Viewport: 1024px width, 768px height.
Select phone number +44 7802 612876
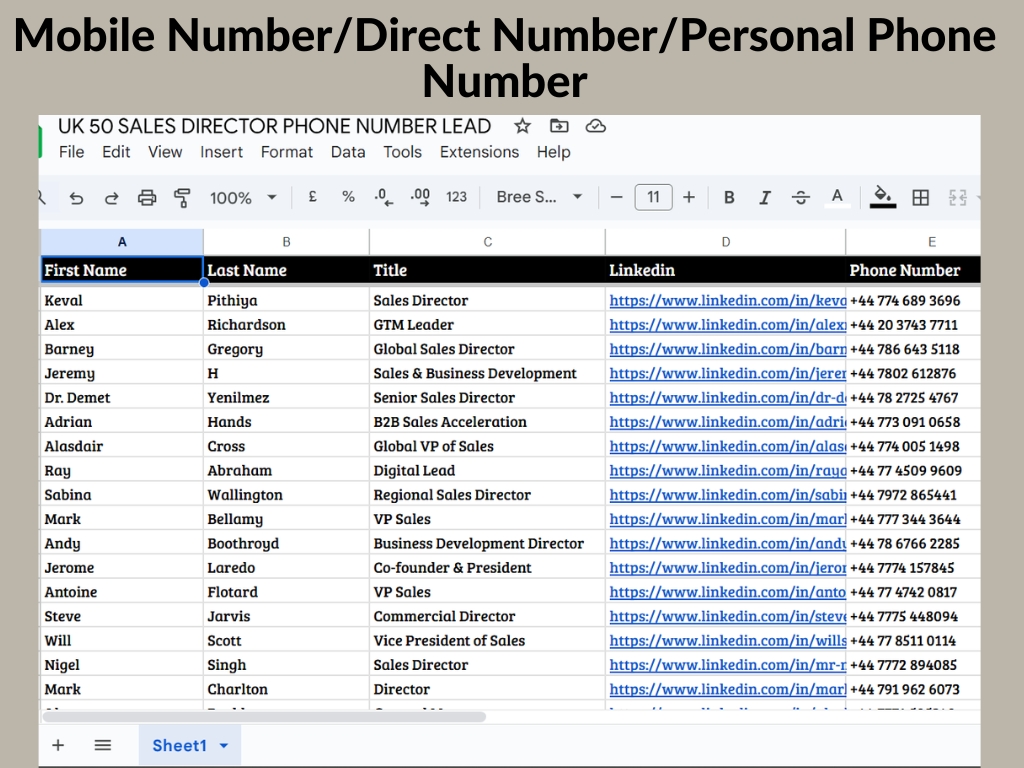click(x=913, y=374)
